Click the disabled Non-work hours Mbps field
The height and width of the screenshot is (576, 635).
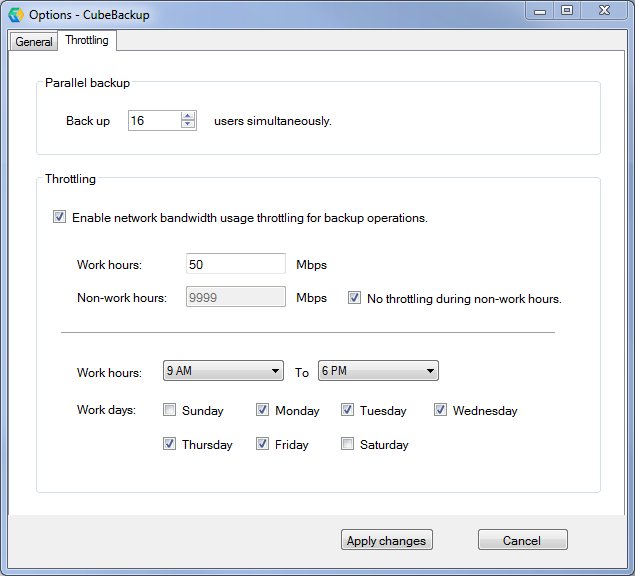[x=236, y=297]
